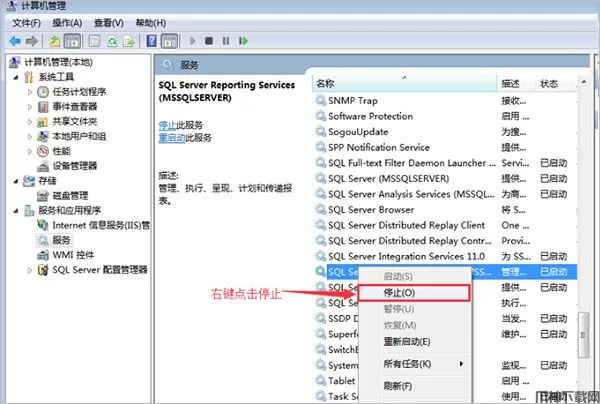Screen dimensions: 600x404
Task: Open the 查看(V) menu
Action: click(x=109, y=23)
